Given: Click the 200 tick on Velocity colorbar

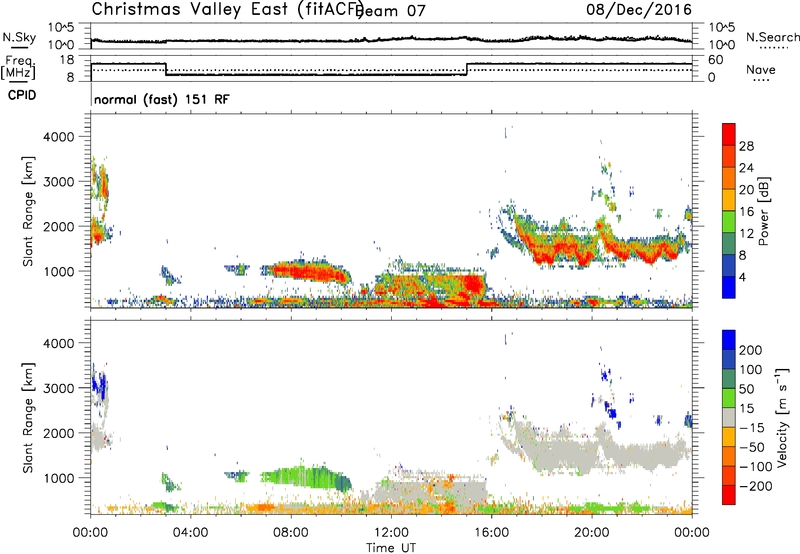Looking at the screenshot, I should 751,350.
